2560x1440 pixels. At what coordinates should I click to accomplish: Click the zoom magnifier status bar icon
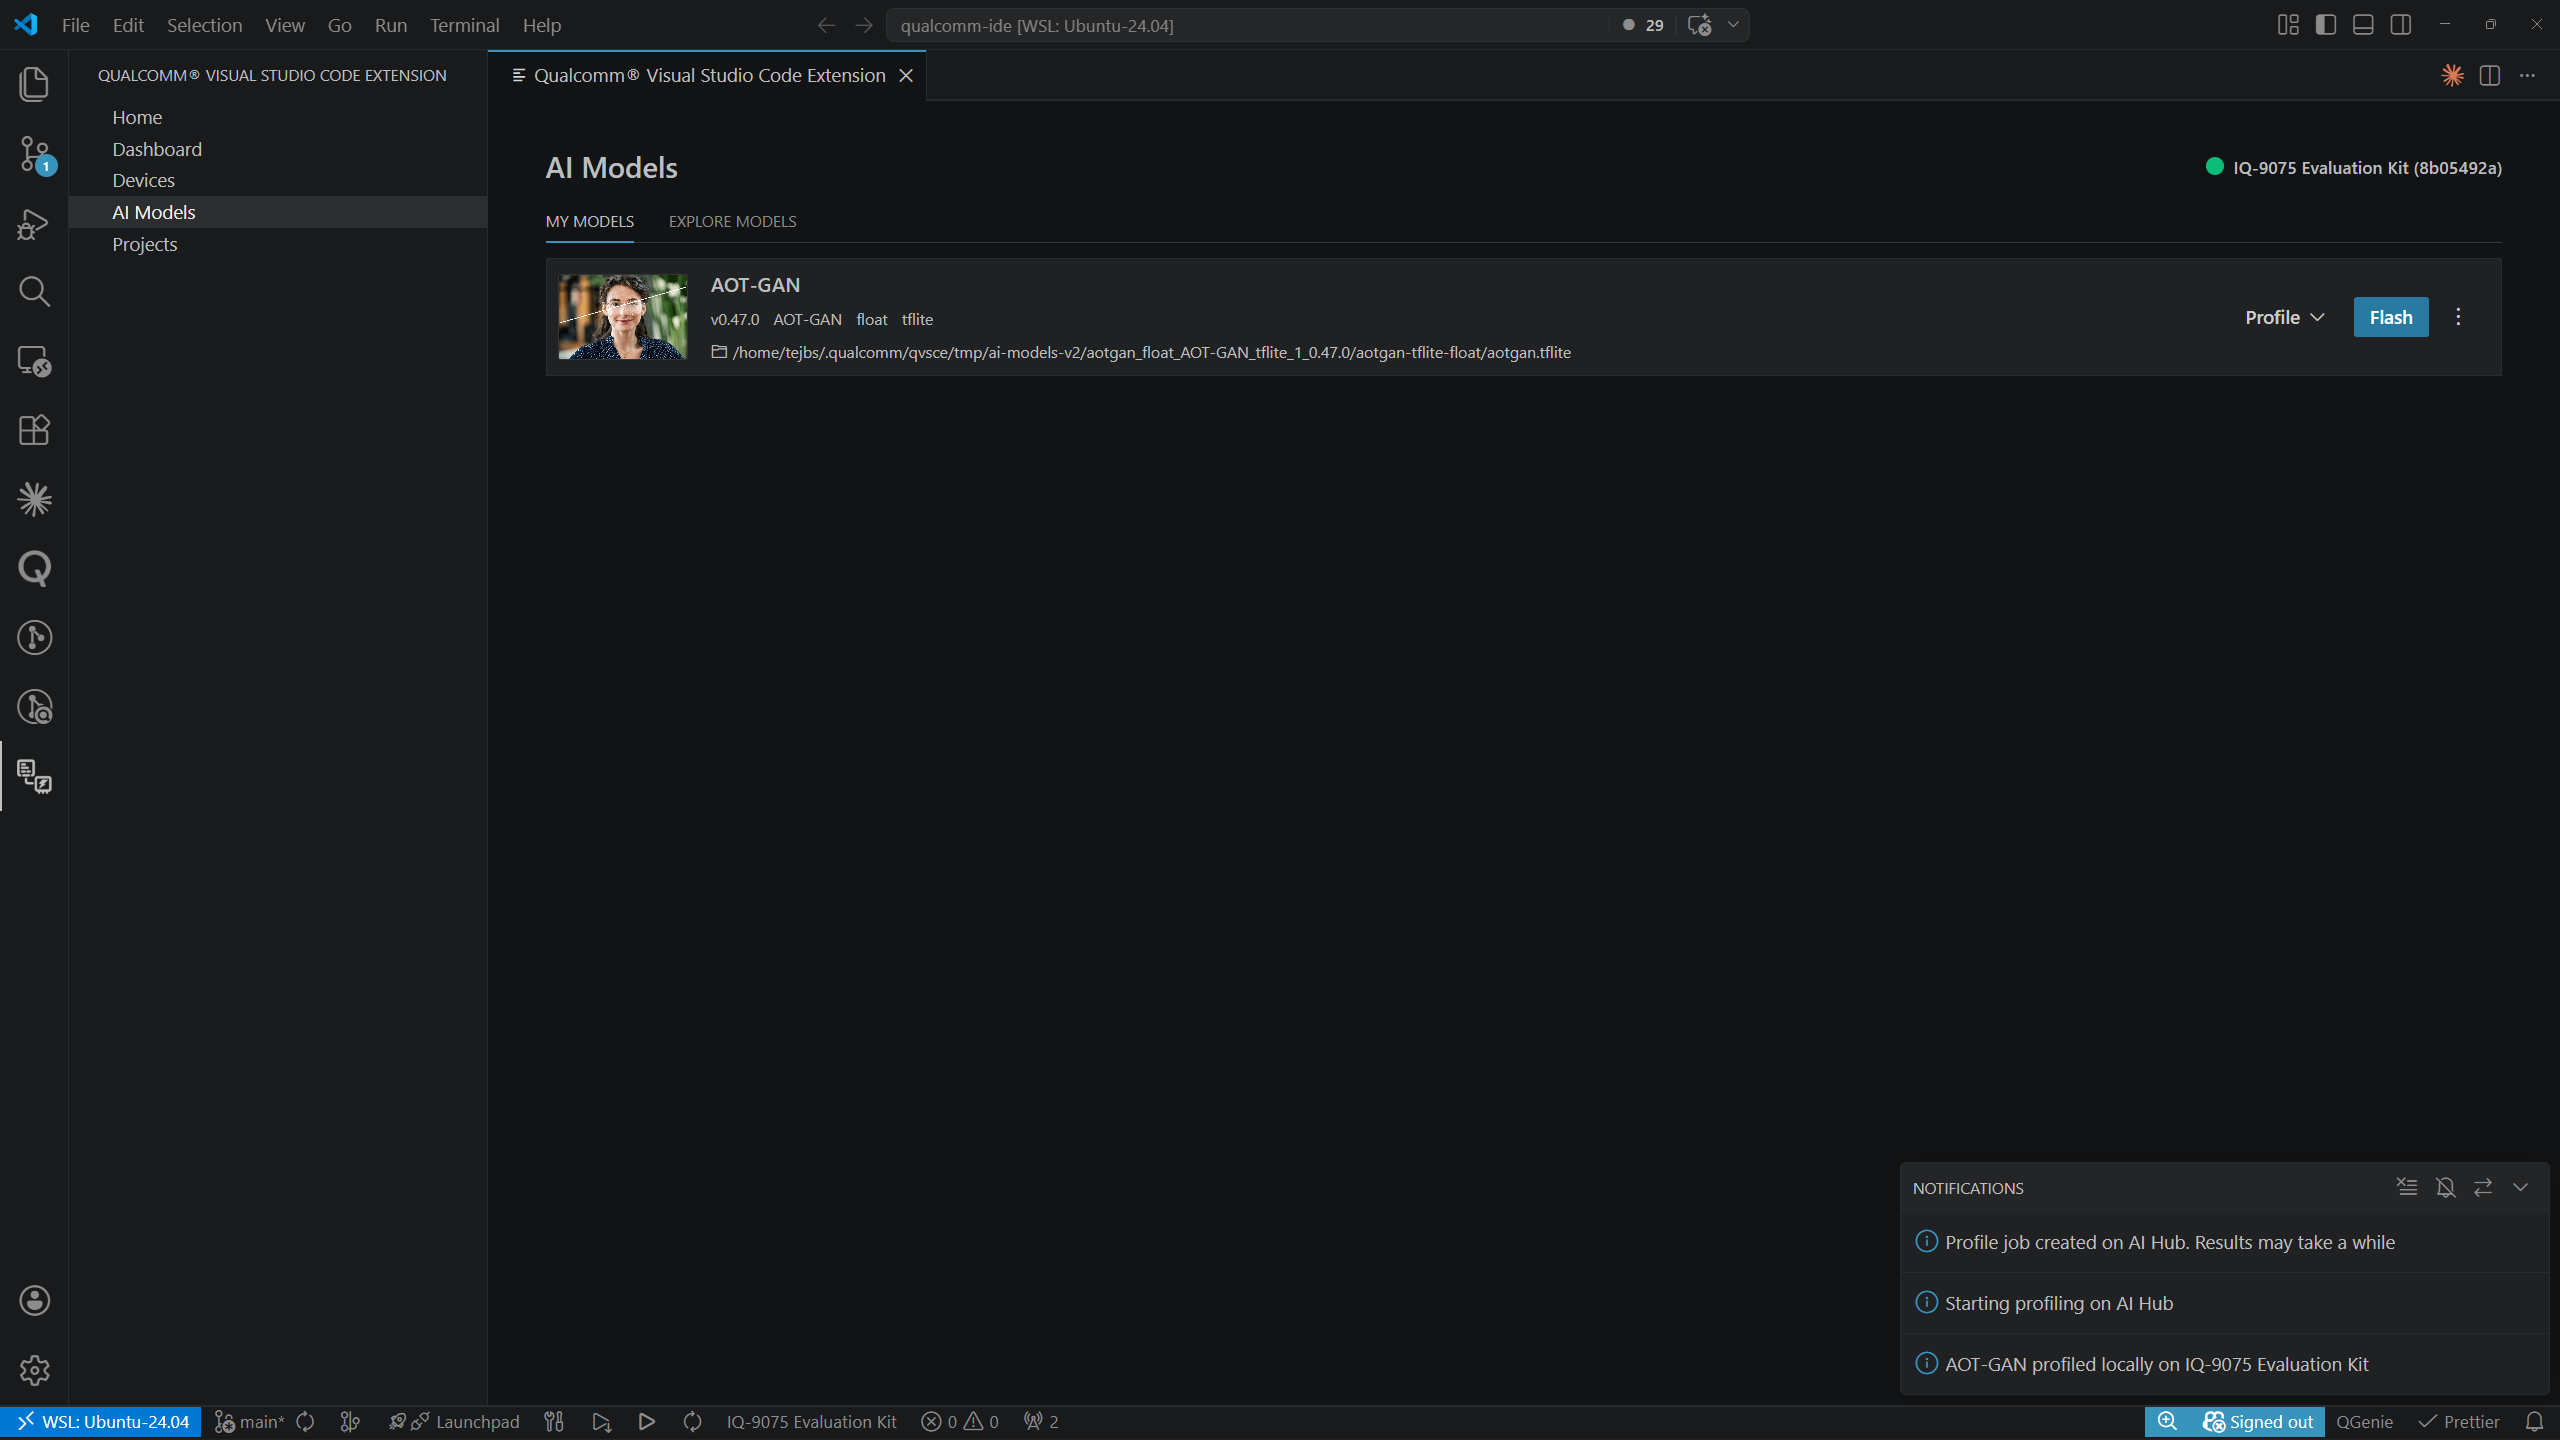(2167, 1421)
